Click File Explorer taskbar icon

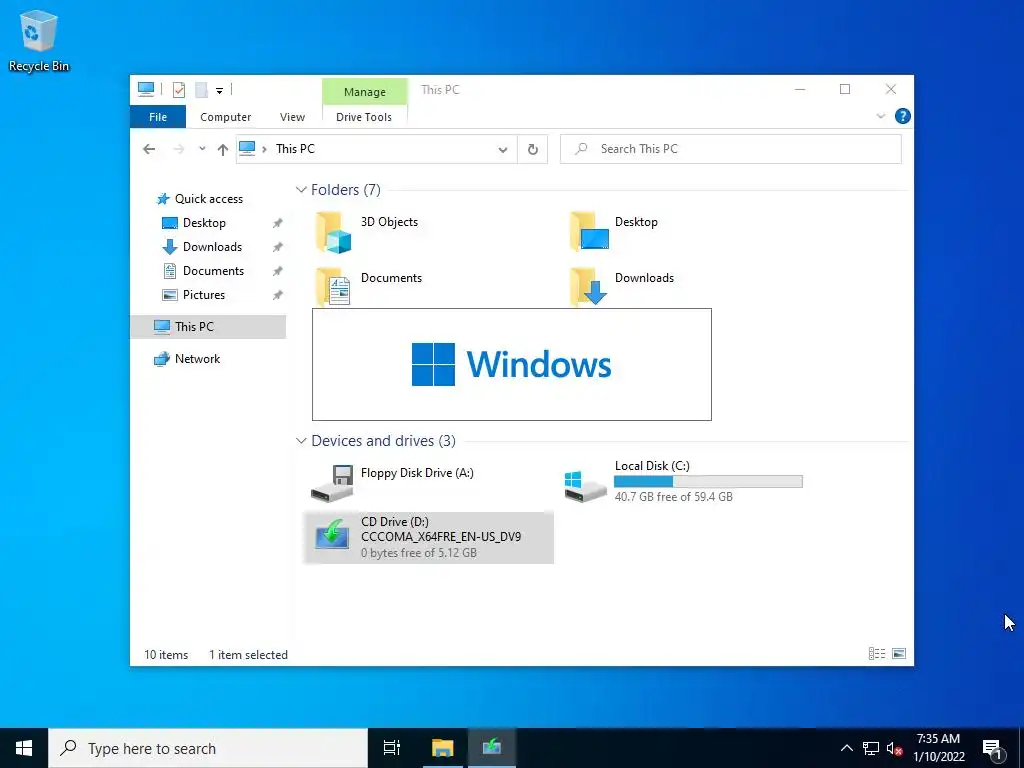(x=442, y=748)
